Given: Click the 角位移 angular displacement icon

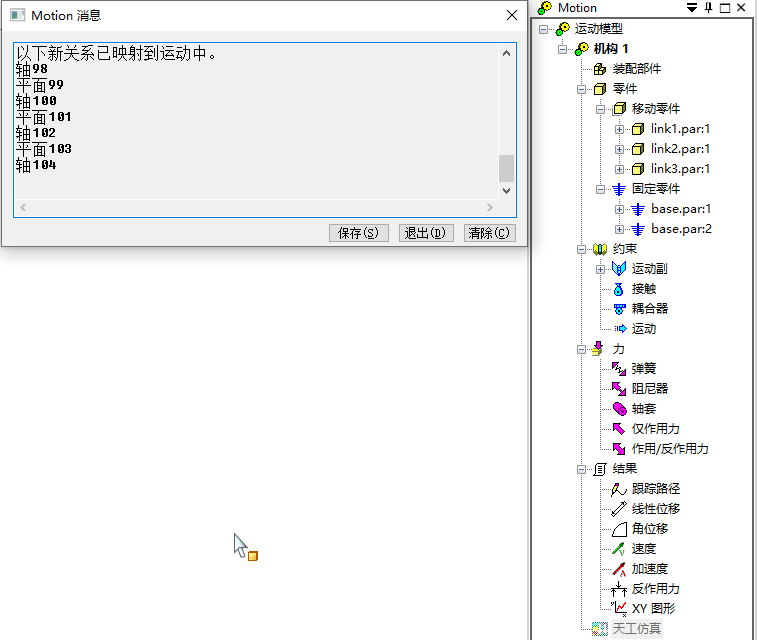Looking at the screenshot, I should [619, 529].
